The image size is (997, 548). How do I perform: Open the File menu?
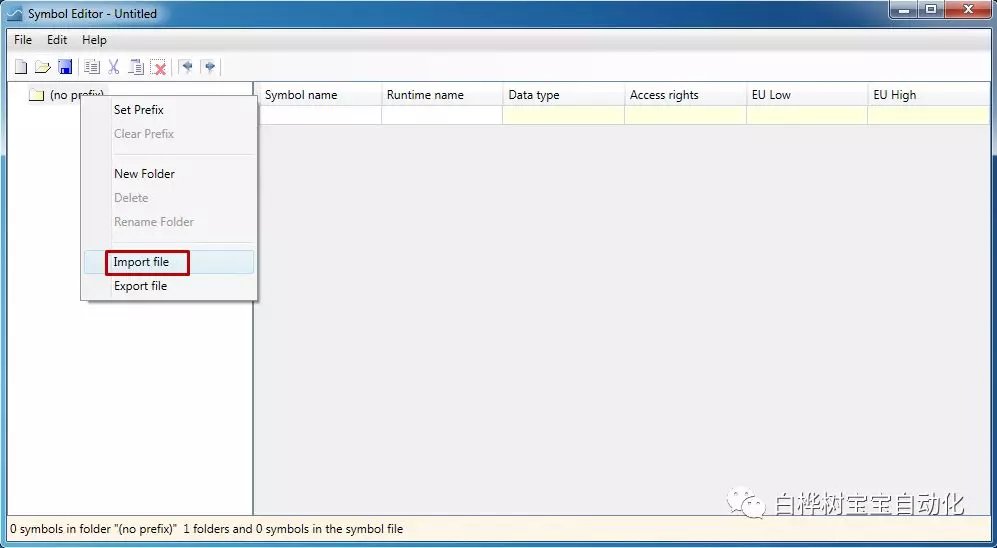(23, 40)
